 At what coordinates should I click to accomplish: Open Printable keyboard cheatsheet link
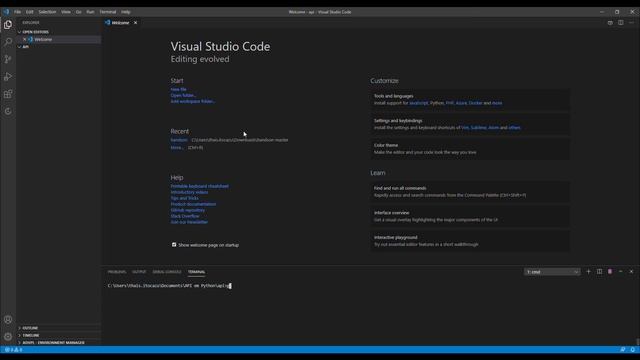coord(200,186)
